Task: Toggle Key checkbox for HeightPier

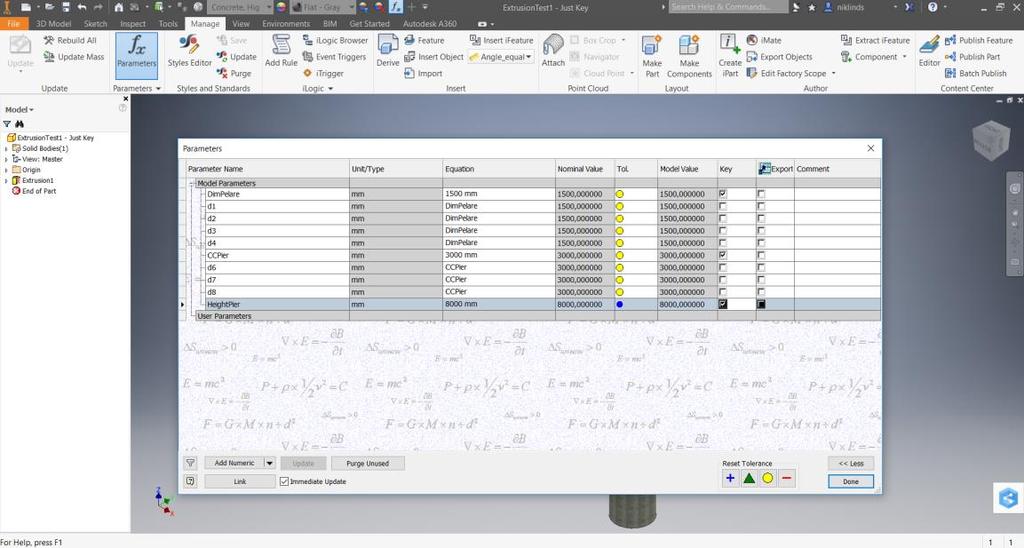Action: pyautogui.click(x=722, y=304)
